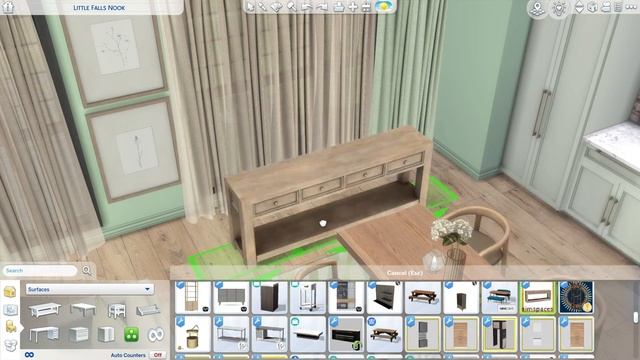Click the catalog vertical scrollbar handle
Image resolution: width=640 pixels, height=360 pixels.
636,317
